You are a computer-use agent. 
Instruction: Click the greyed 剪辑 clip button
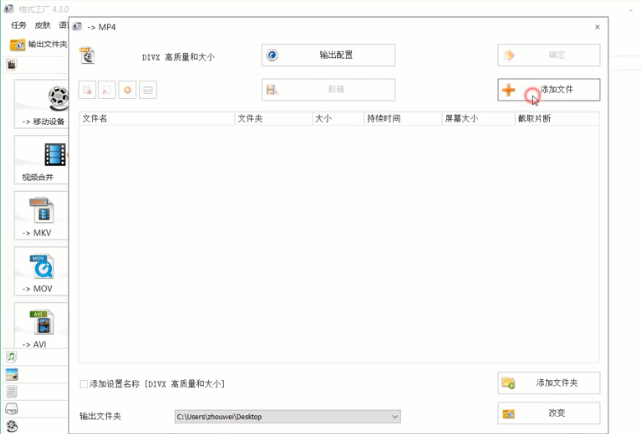pyautogui.click(x=328, y=90)
